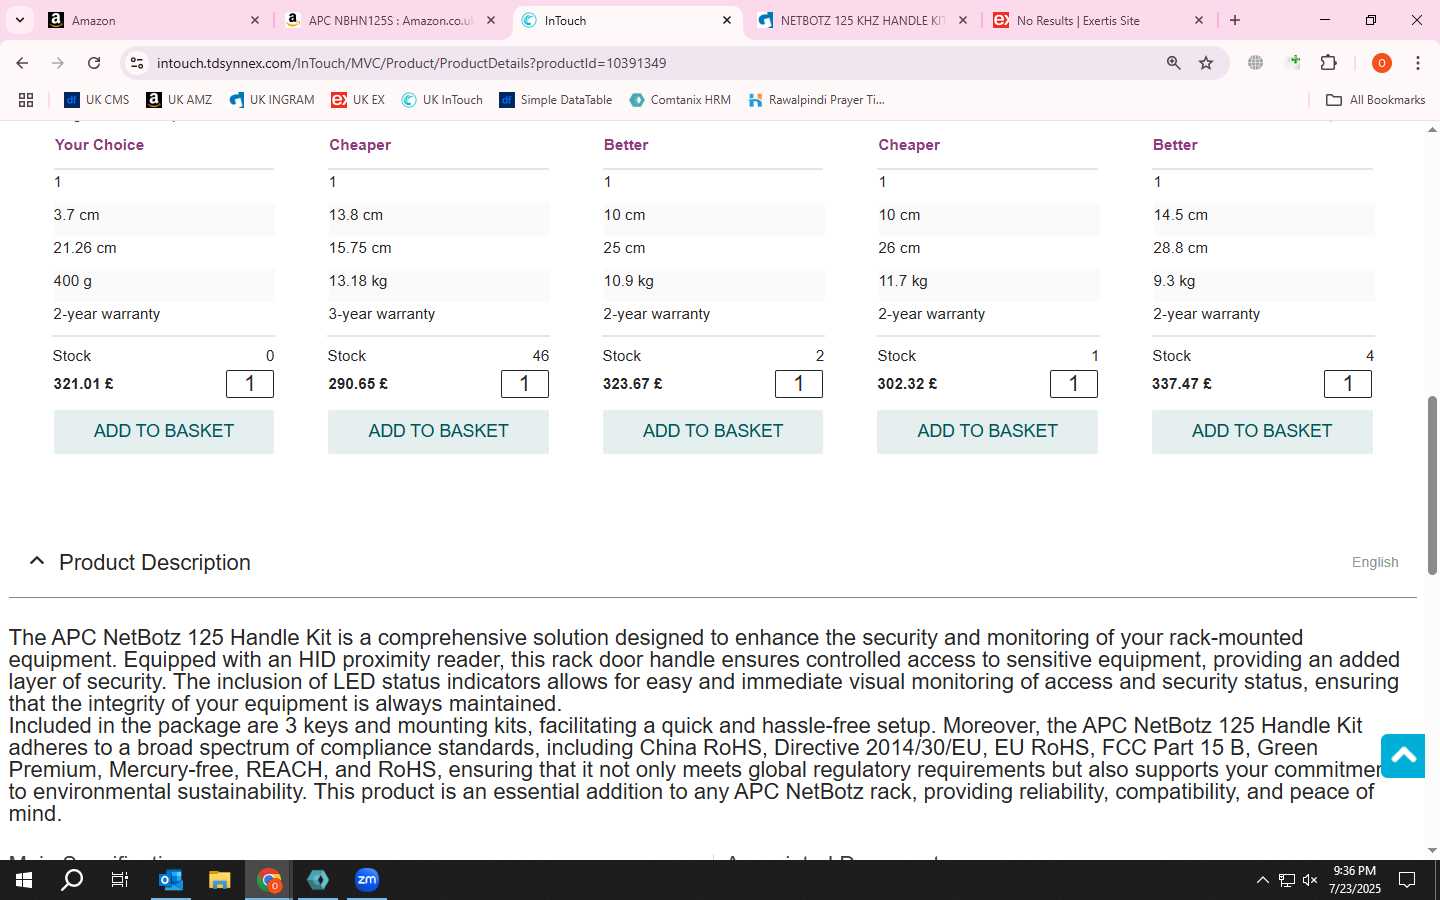The width and height of the screenshot is (1440, 900).
Task: Open the Chrome three-dot menu
Action: (x=1418, y=63)
